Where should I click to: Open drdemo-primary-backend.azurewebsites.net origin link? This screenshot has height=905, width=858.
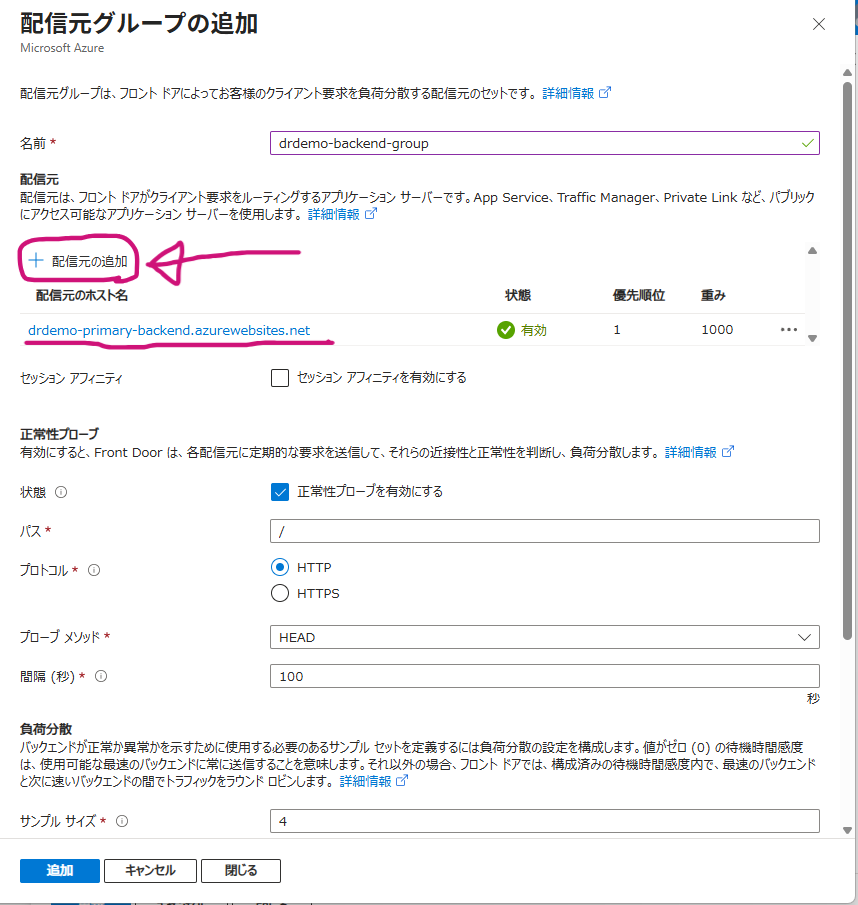pyautogui.click(x=169, y=330)
